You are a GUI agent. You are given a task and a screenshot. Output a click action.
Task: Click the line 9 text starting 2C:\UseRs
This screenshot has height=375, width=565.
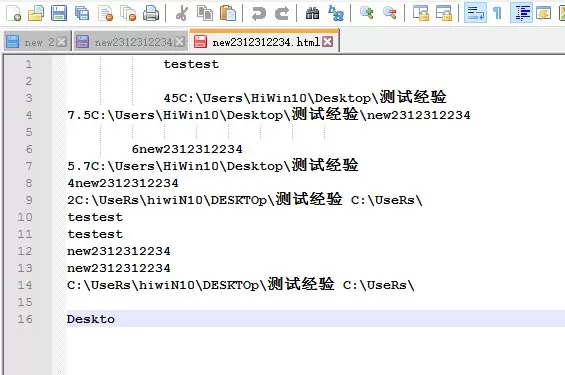pos(245,200)
